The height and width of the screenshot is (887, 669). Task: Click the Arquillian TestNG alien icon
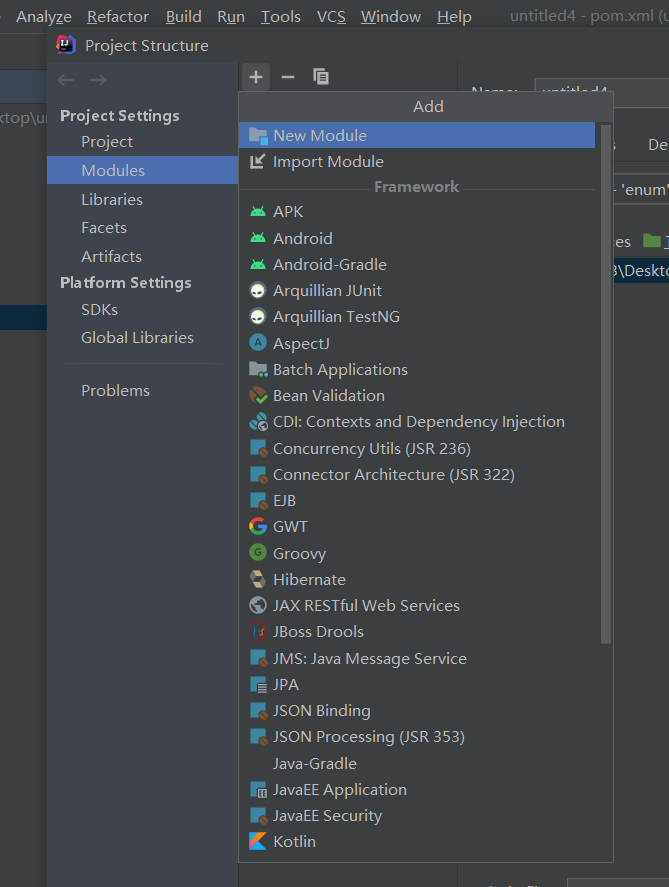(258, 317)
